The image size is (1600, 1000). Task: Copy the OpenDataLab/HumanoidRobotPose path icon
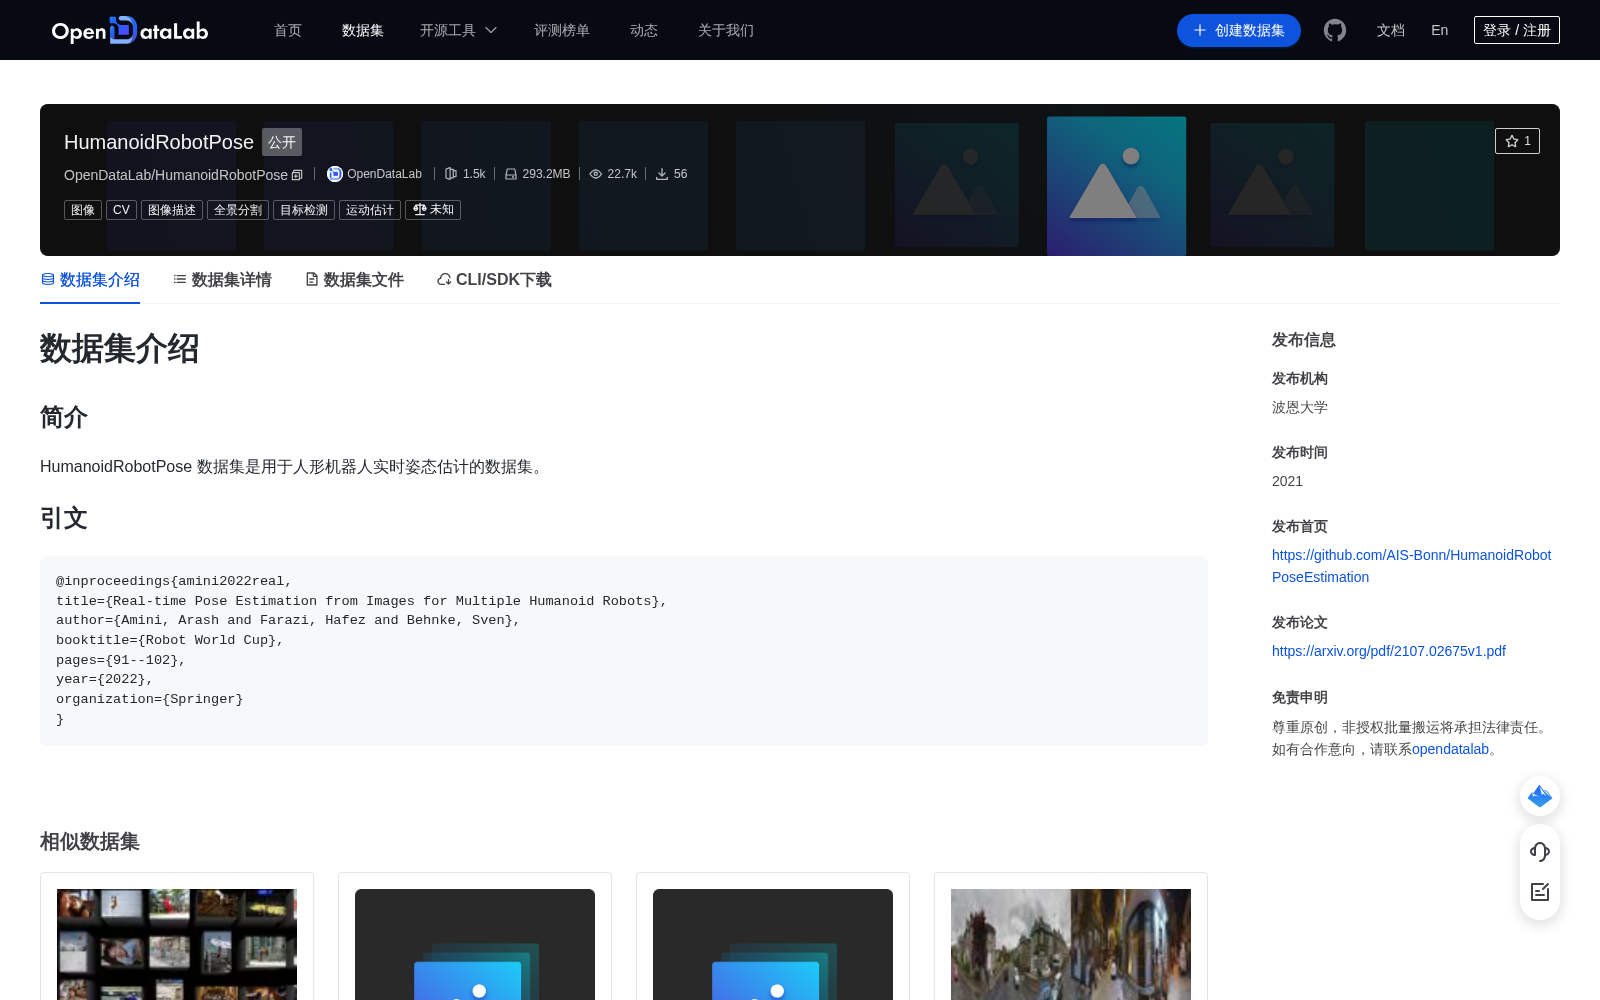point(297,175)
